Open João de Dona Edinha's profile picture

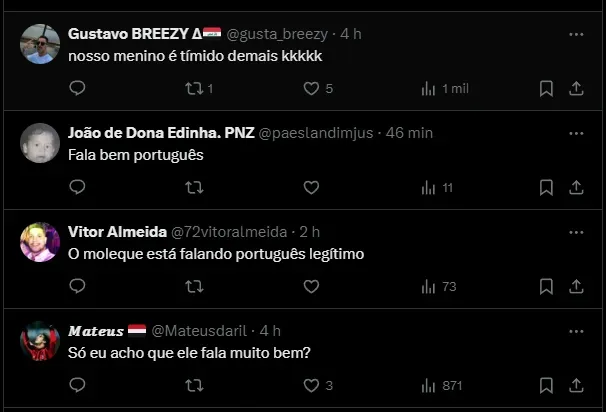tap(40, 143)
